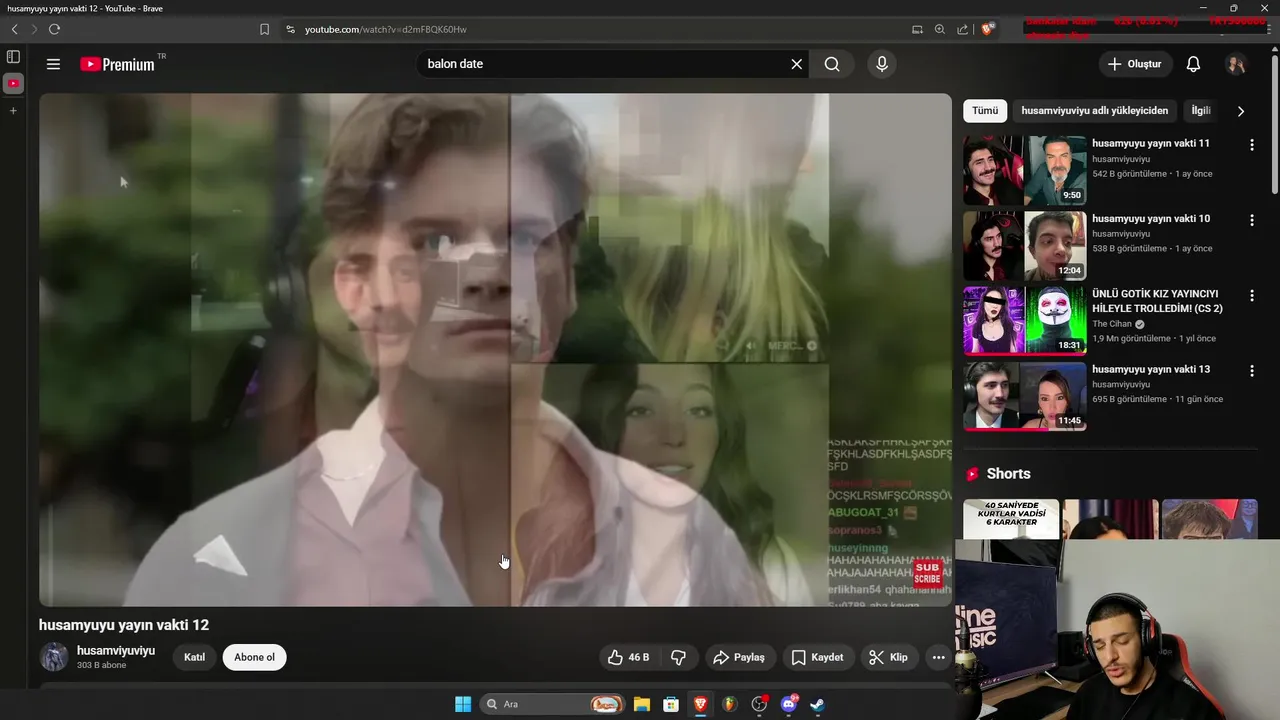Open the YouTube guide hamburger menu
The width and height of the screenshot is (1280, 720).
pyautogui.click(x=53, y=64)
